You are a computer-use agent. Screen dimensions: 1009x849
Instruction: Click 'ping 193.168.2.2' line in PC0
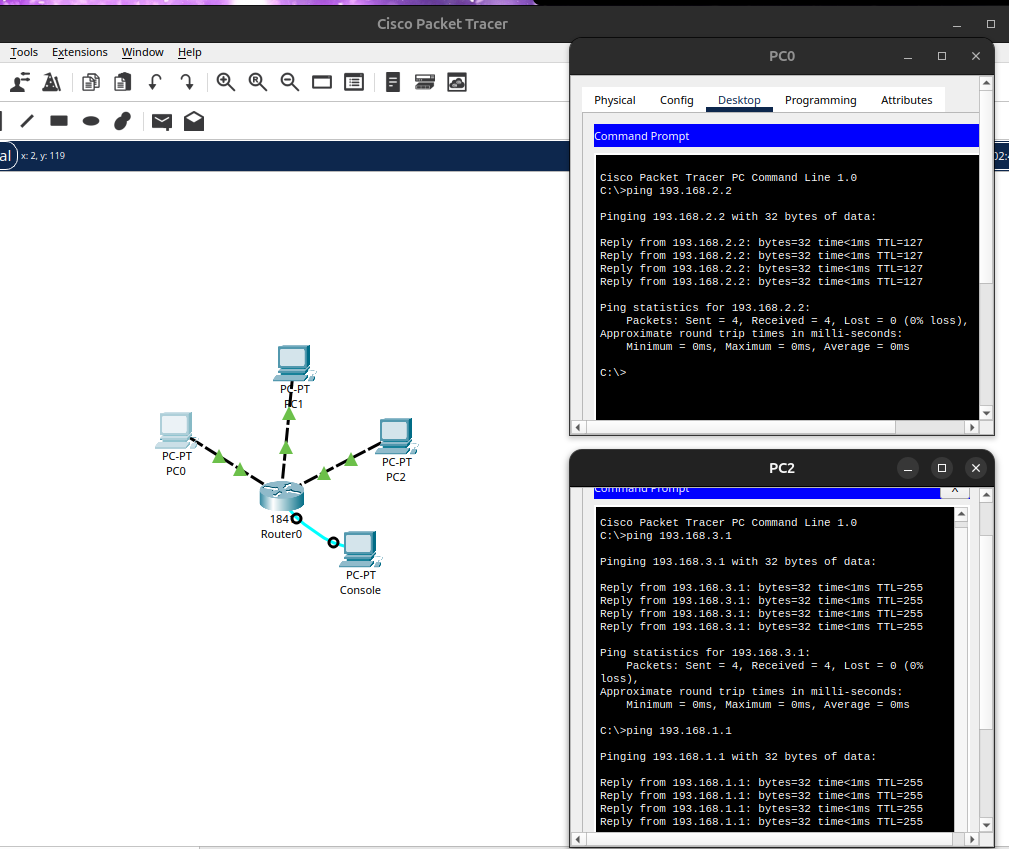point(665,191)
